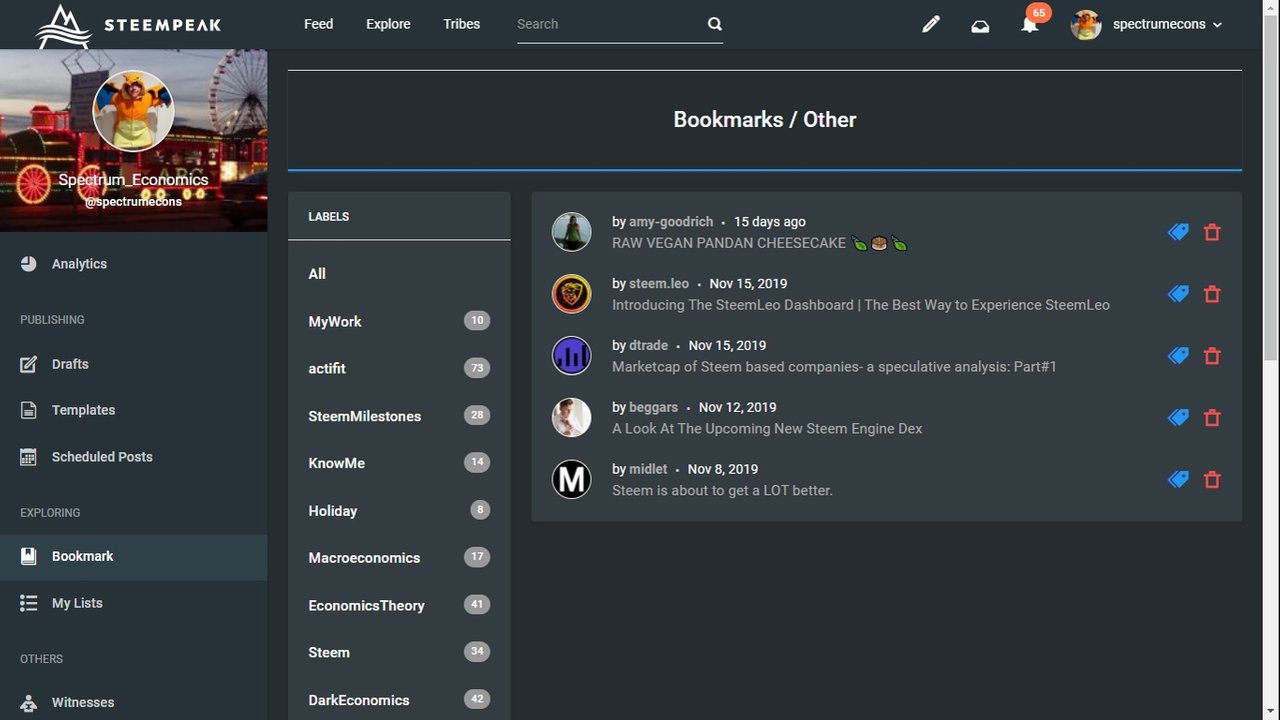This screenshot has height=720, width=1280.
Task: Click the header user avatar
Action: pos(1086,24)
